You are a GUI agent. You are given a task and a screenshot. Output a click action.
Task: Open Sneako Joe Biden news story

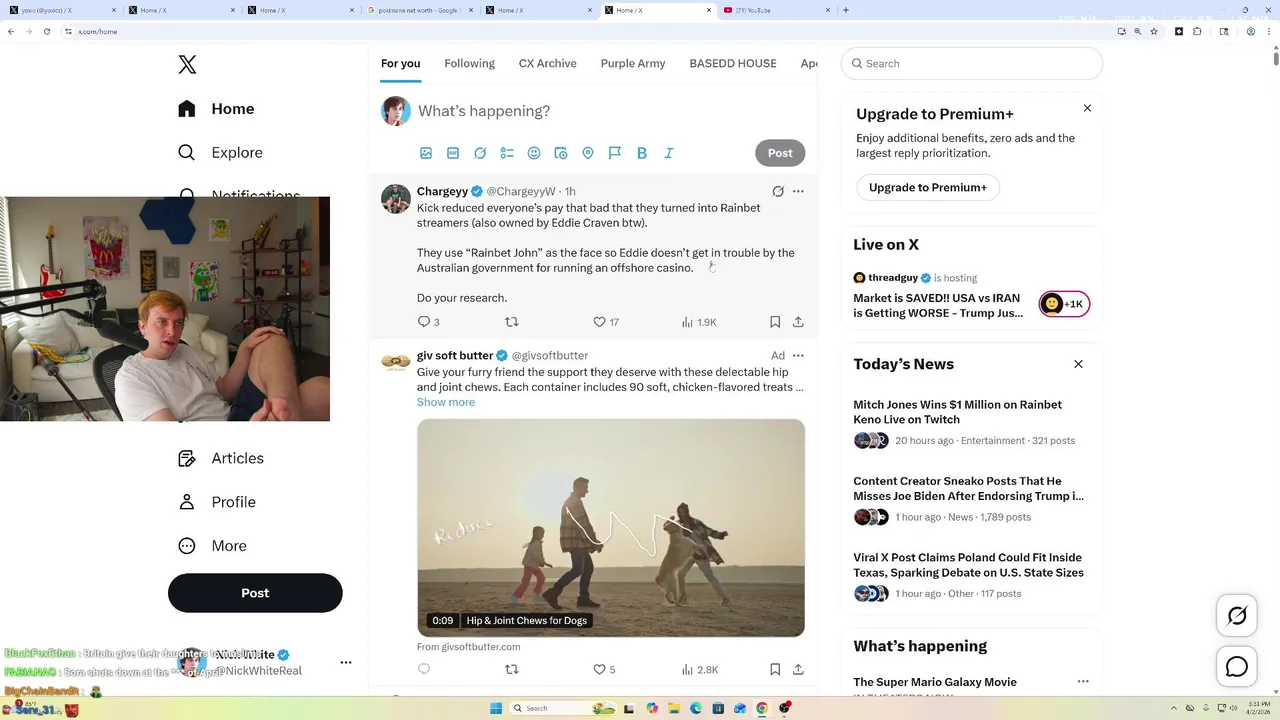point(971,499)
